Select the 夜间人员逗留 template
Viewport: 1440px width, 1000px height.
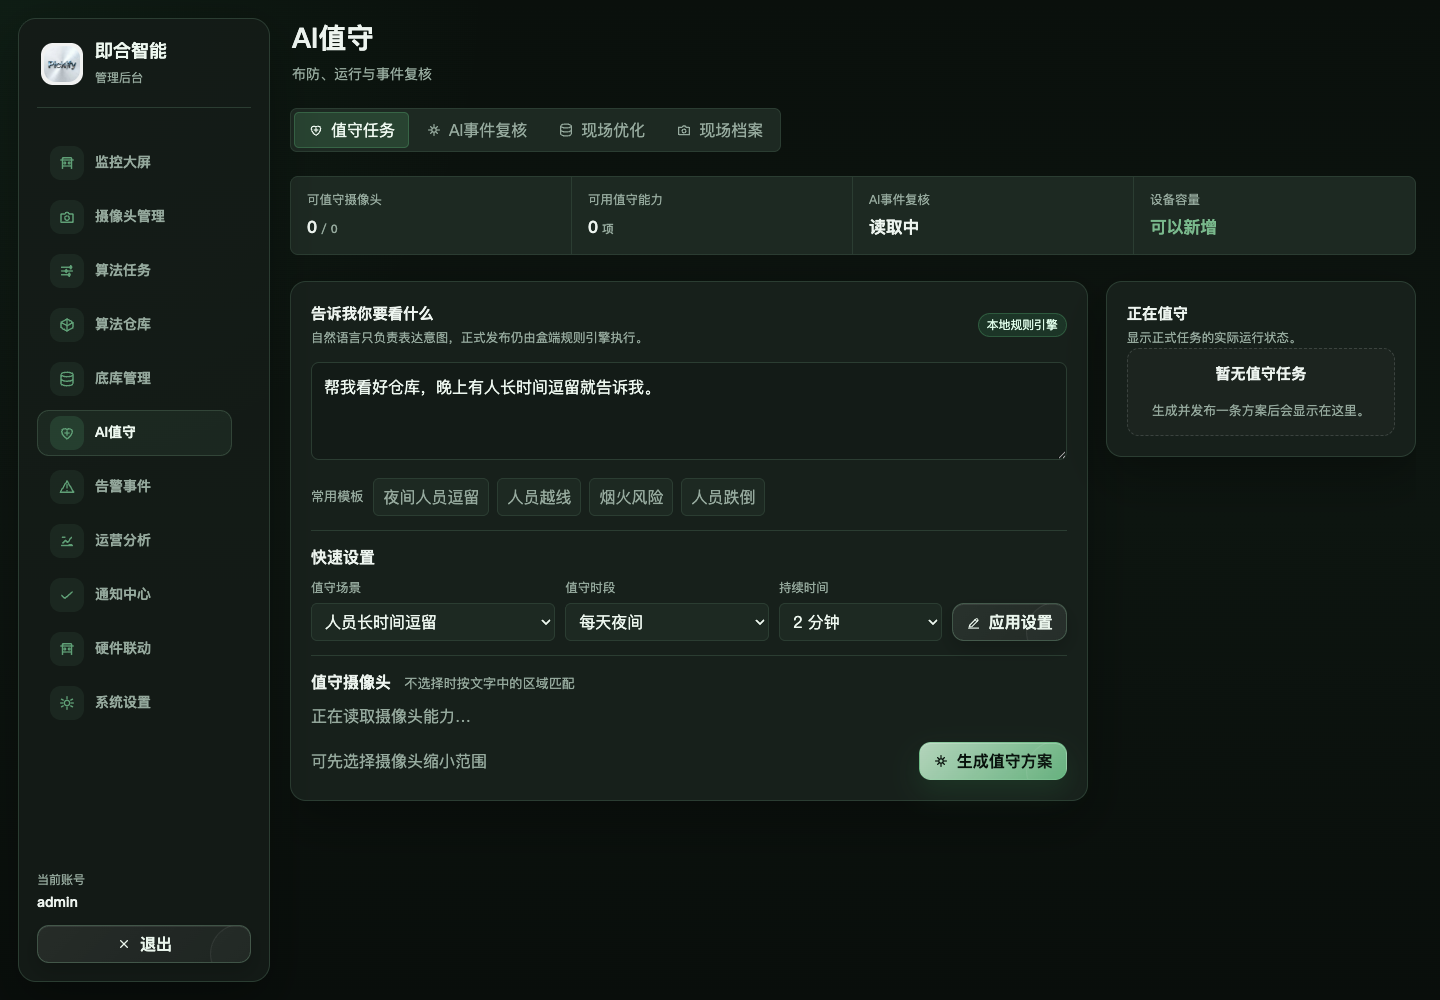tap(431, 497)
